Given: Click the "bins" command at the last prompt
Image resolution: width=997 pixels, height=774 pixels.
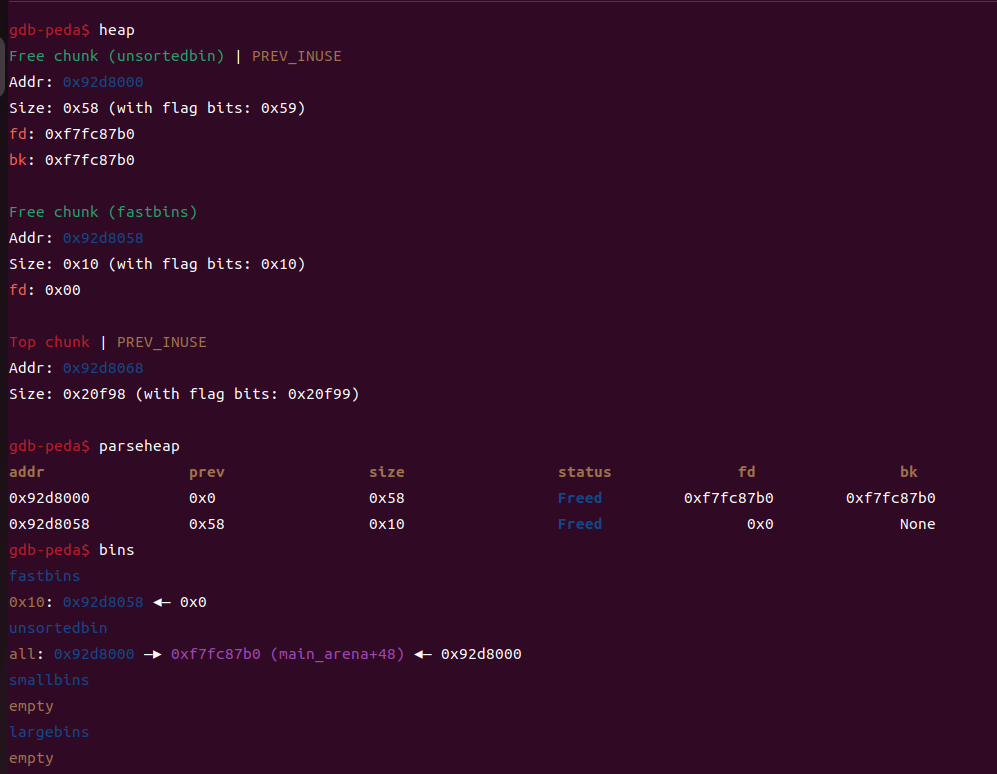Looking at the screenshot, I should (x=116, y=550).
